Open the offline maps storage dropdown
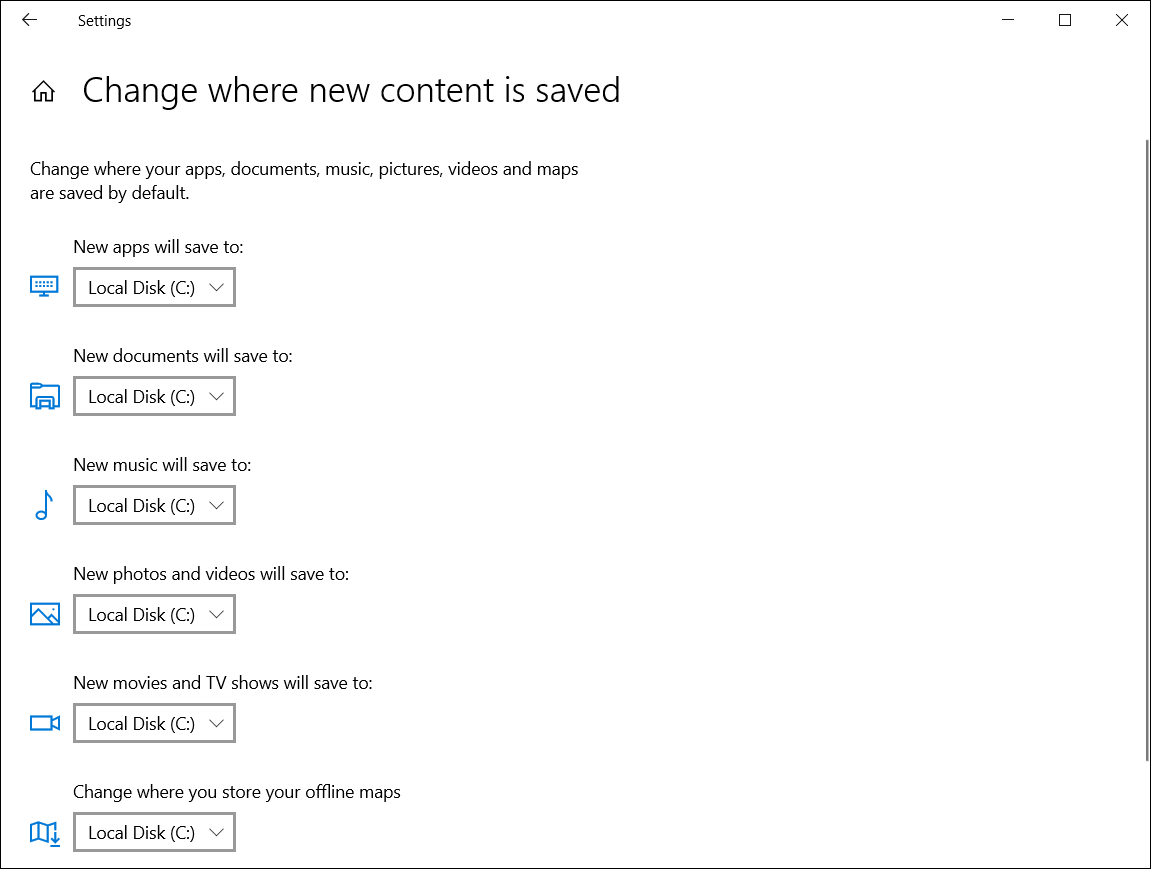 [154, 832]
